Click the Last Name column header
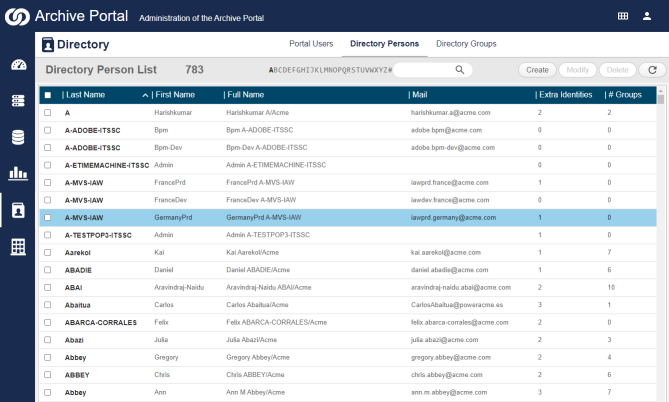This screenshot has height=402, width=669. (85, 95)
